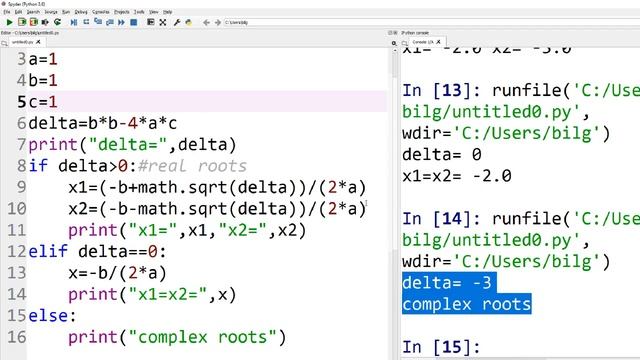Open the Run menu
The width and height of the screenshot is (640, 360).
(x=66, y=12)
